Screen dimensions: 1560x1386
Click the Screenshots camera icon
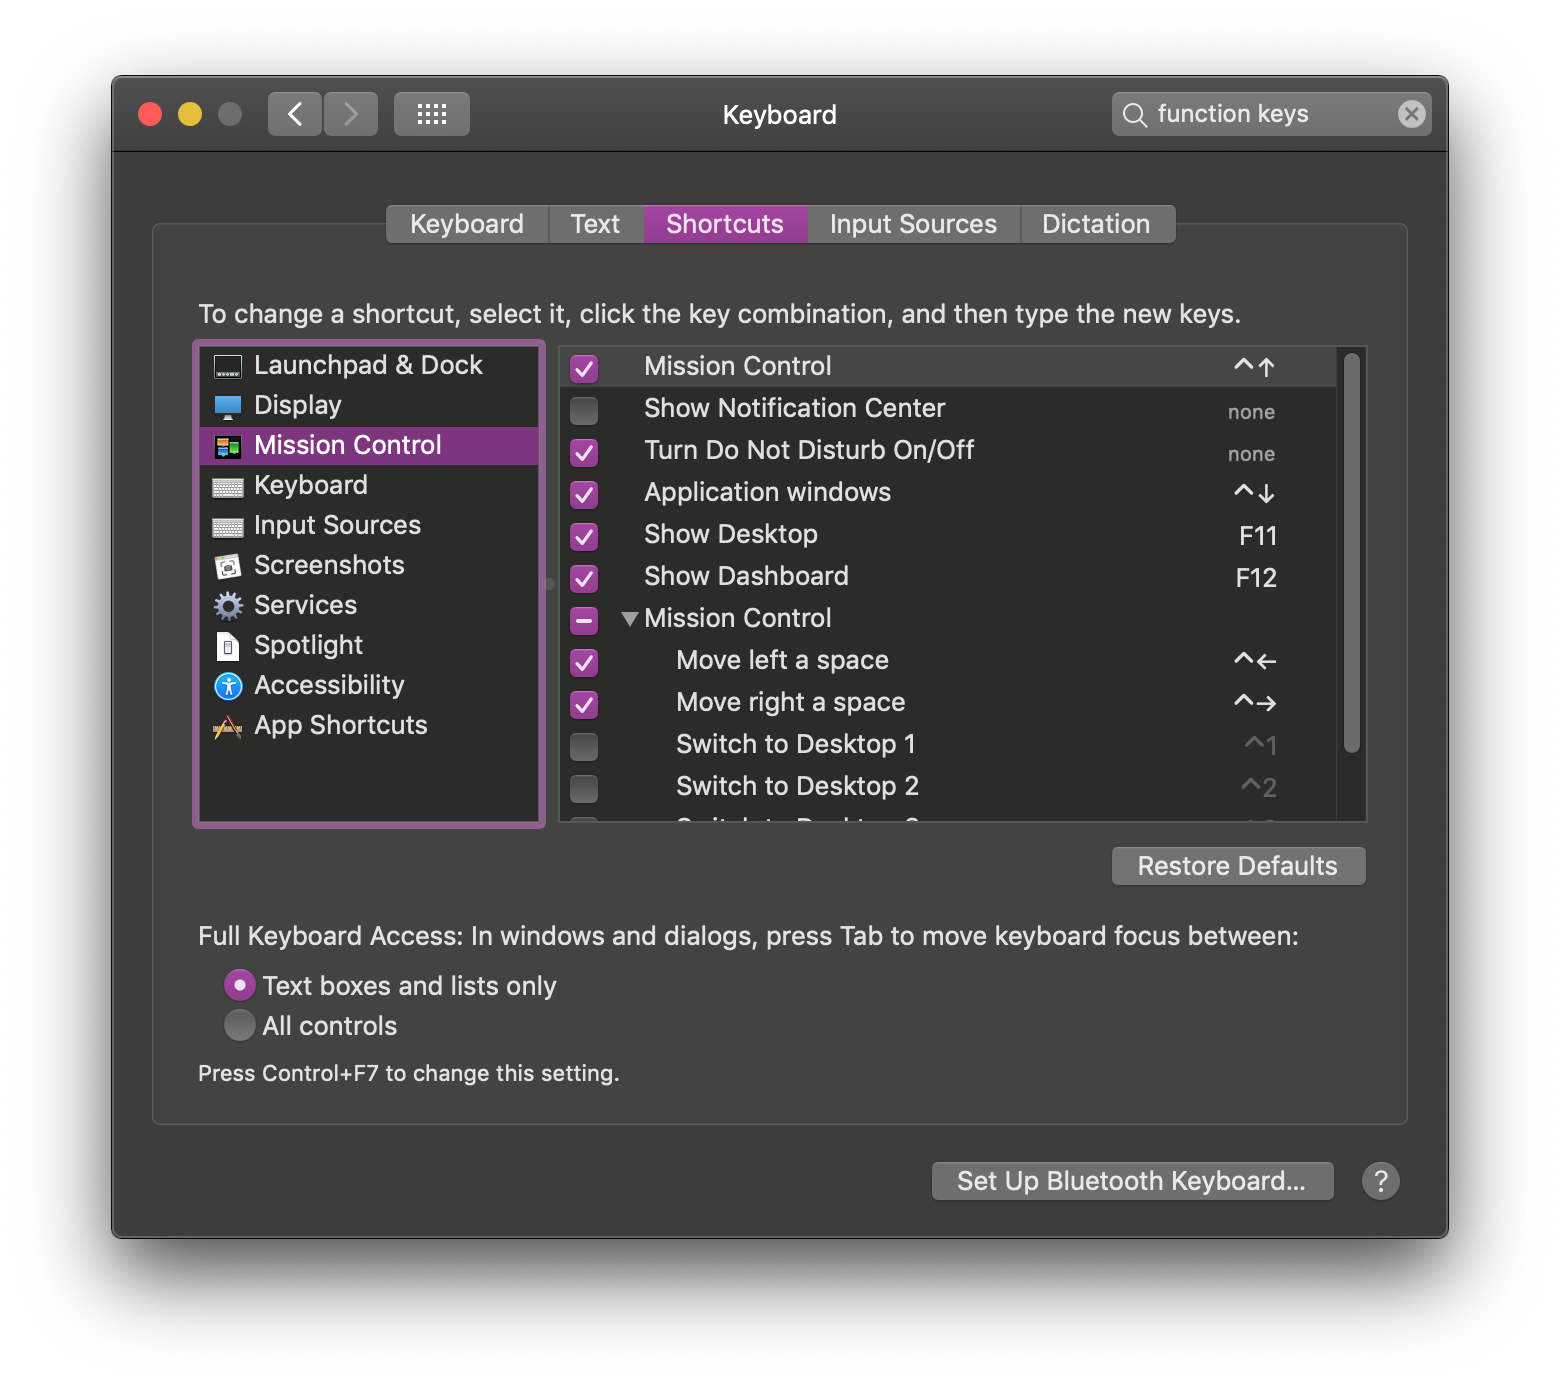(228, 565)
